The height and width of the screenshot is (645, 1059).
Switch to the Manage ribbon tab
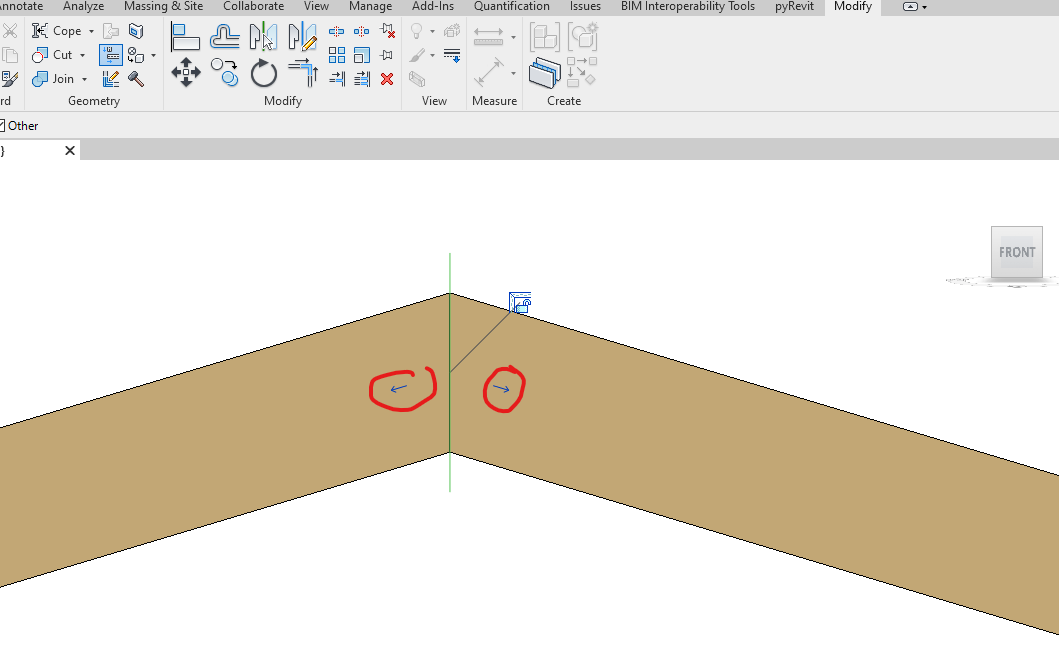[370, 7]
